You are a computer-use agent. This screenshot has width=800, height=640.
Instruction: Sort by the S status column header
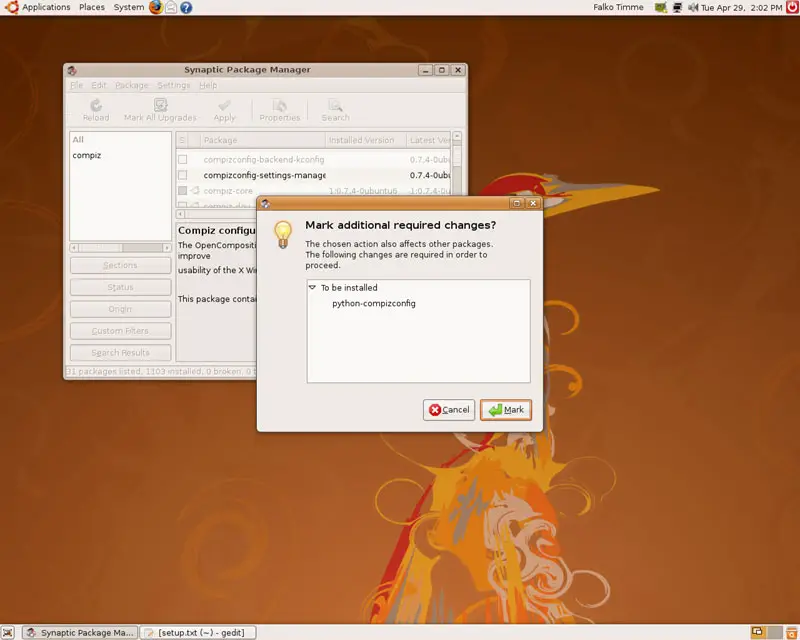click(182, 140)
